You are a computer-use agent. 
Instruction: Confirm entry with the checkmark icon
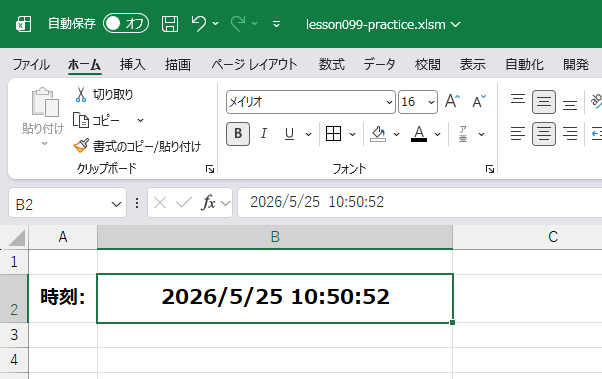pos(184,202)
